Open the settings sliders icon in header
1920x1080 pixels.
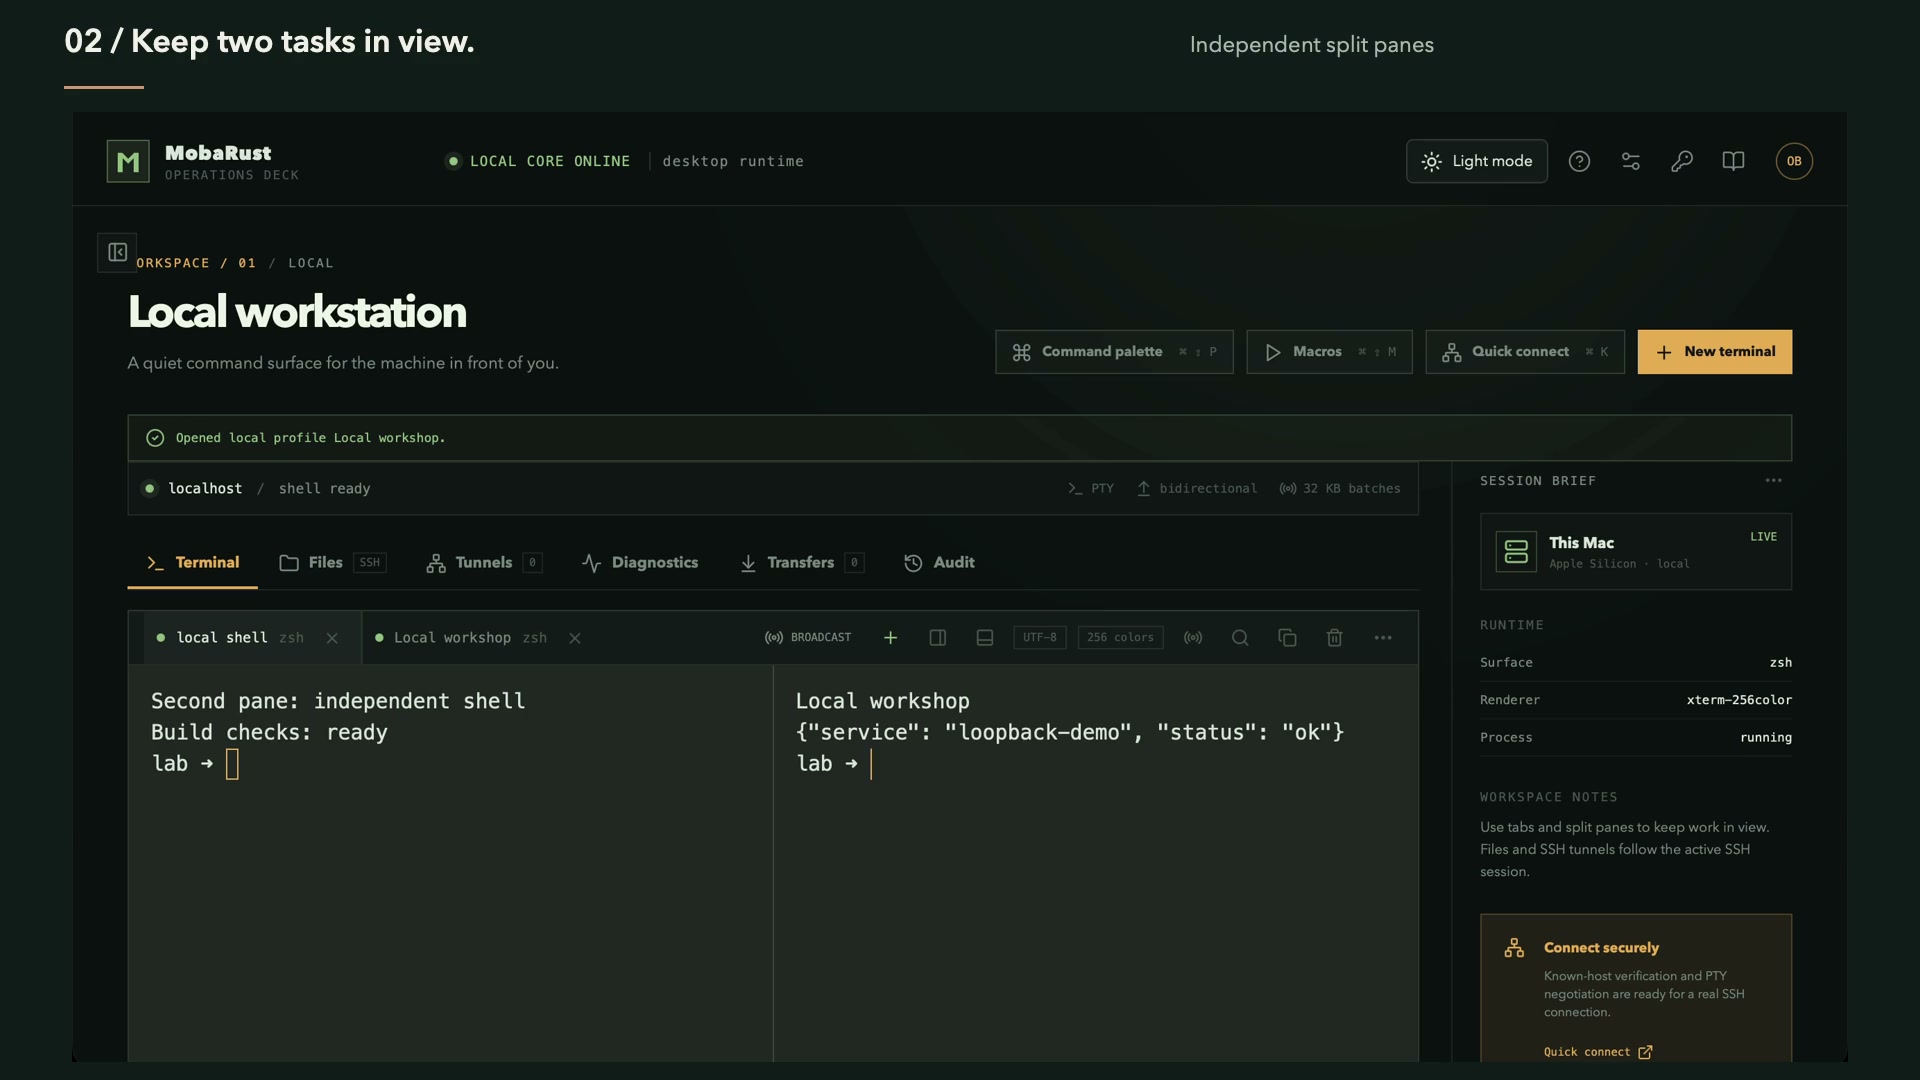[x=1630, y=161]
